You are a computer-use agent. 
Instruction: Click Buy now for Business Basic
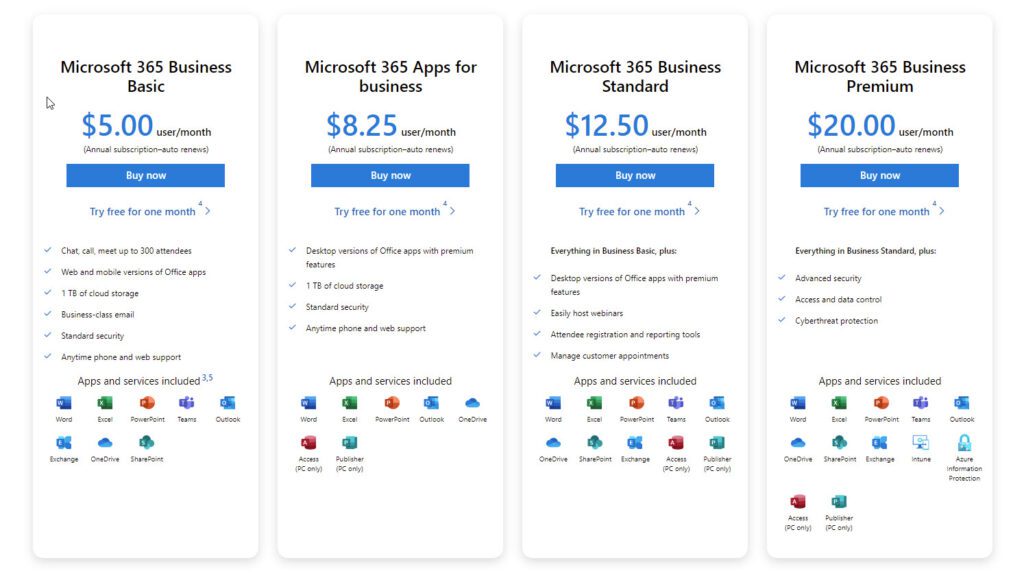[x=146, y=176]
